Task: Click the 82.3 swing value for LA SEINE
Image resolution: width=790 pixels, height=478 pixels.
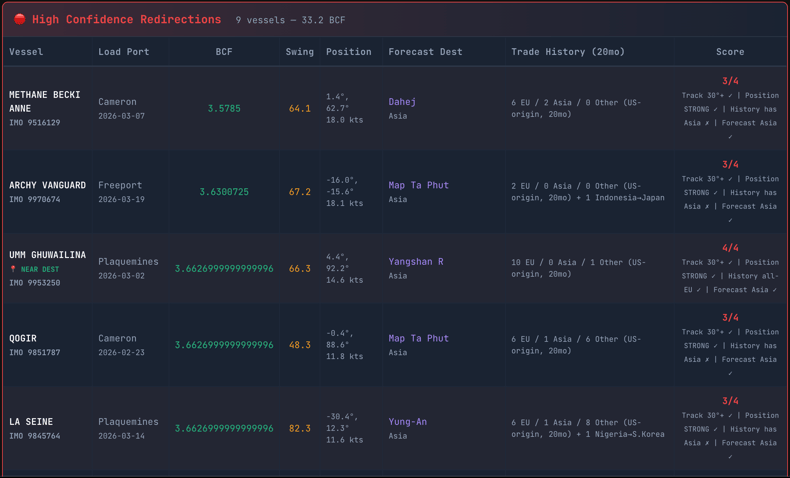Action: coord(299,428)
